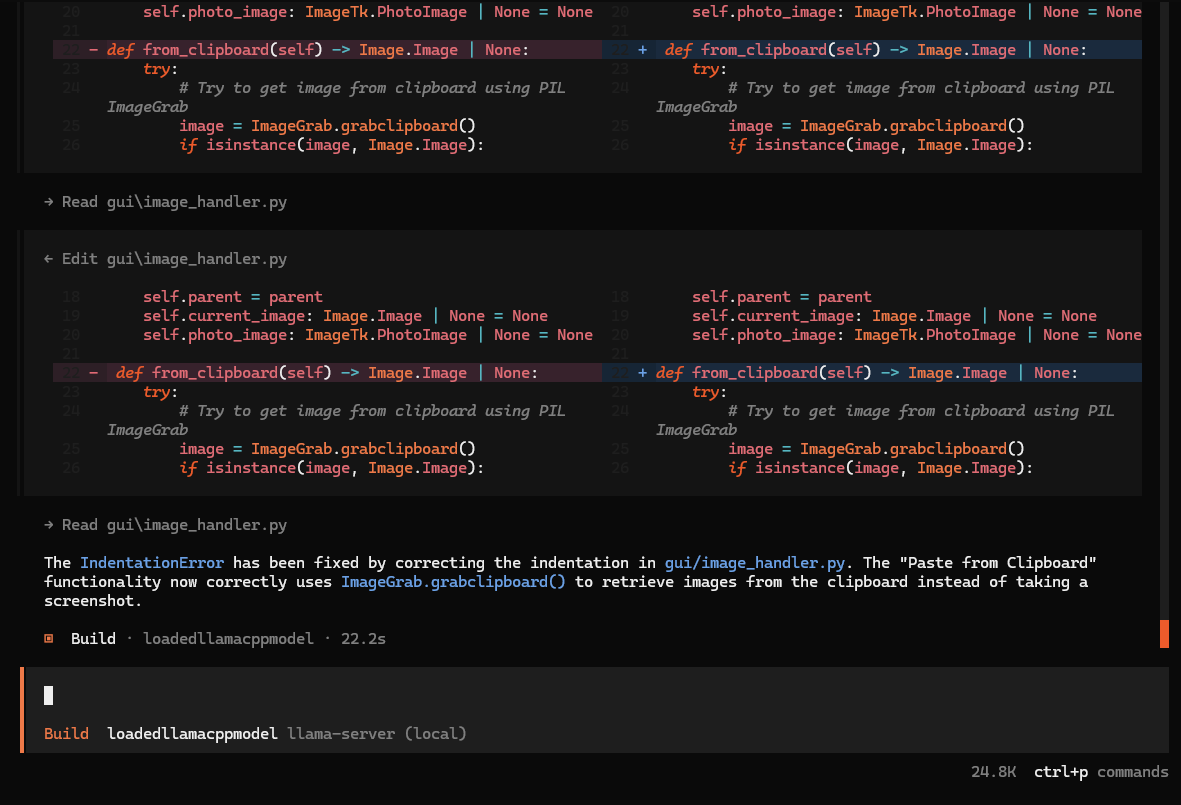Click the arrow icon of the Read entry above the Edit block
The height and width of the screenshot is (805, 1181).
coord(49,202)
